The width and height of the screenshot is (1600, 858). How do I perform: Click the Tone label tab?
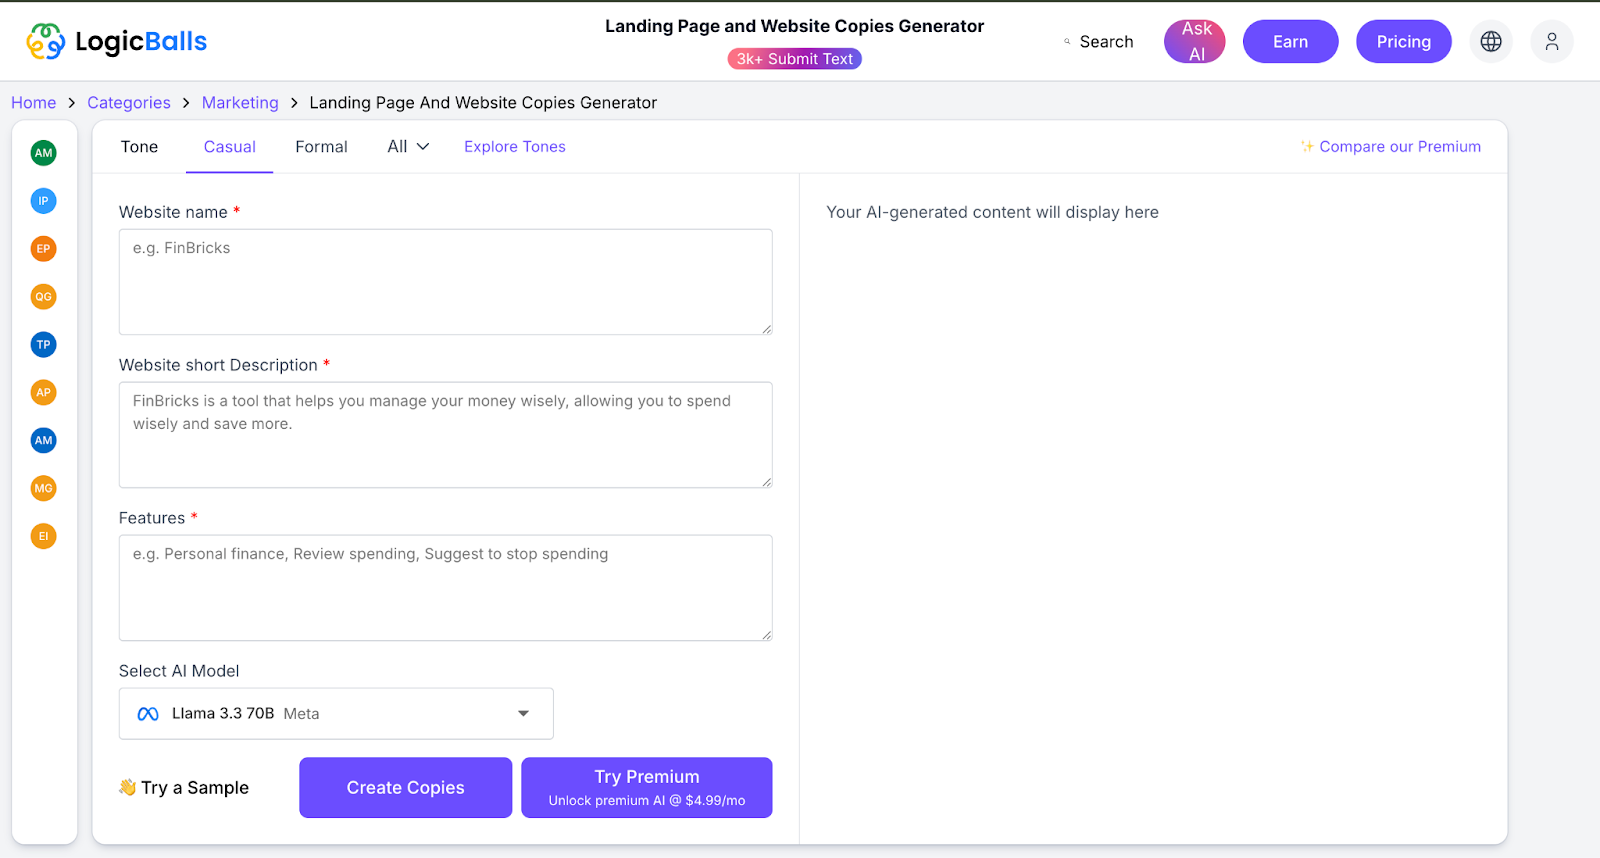[139, 147]
